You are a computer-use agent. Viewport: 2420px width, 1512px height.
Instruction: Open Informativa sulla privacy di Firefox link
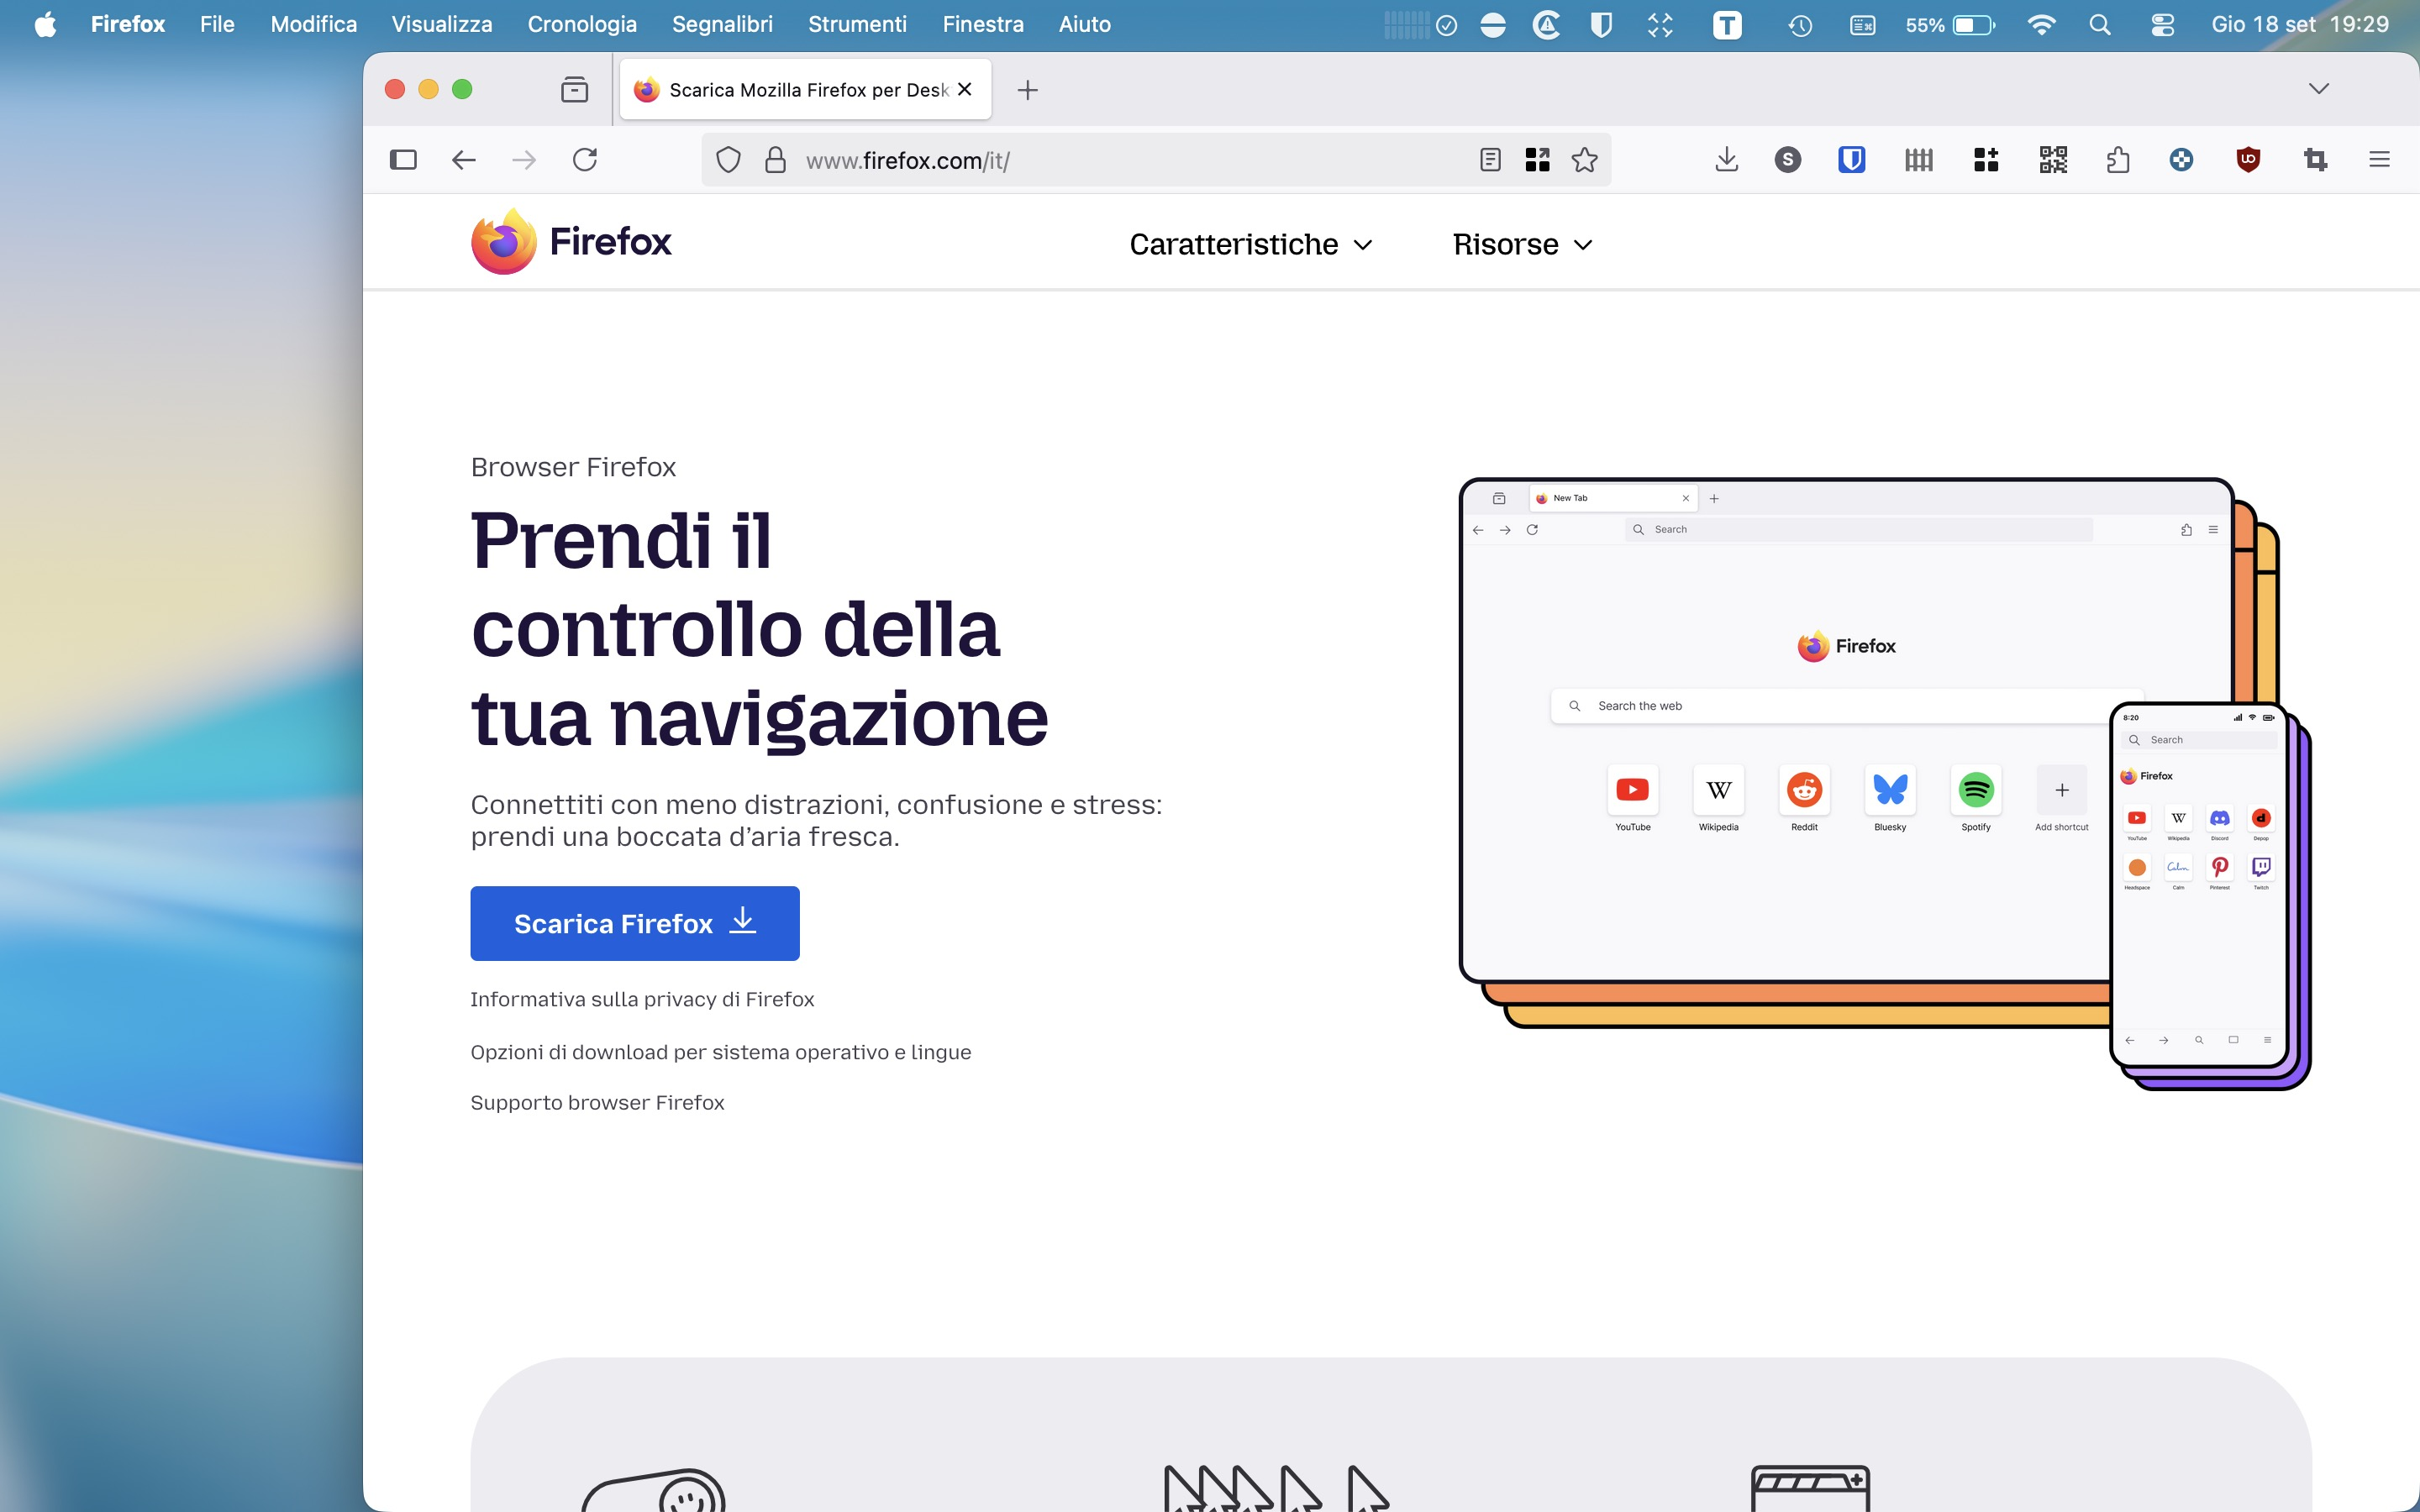642,999
